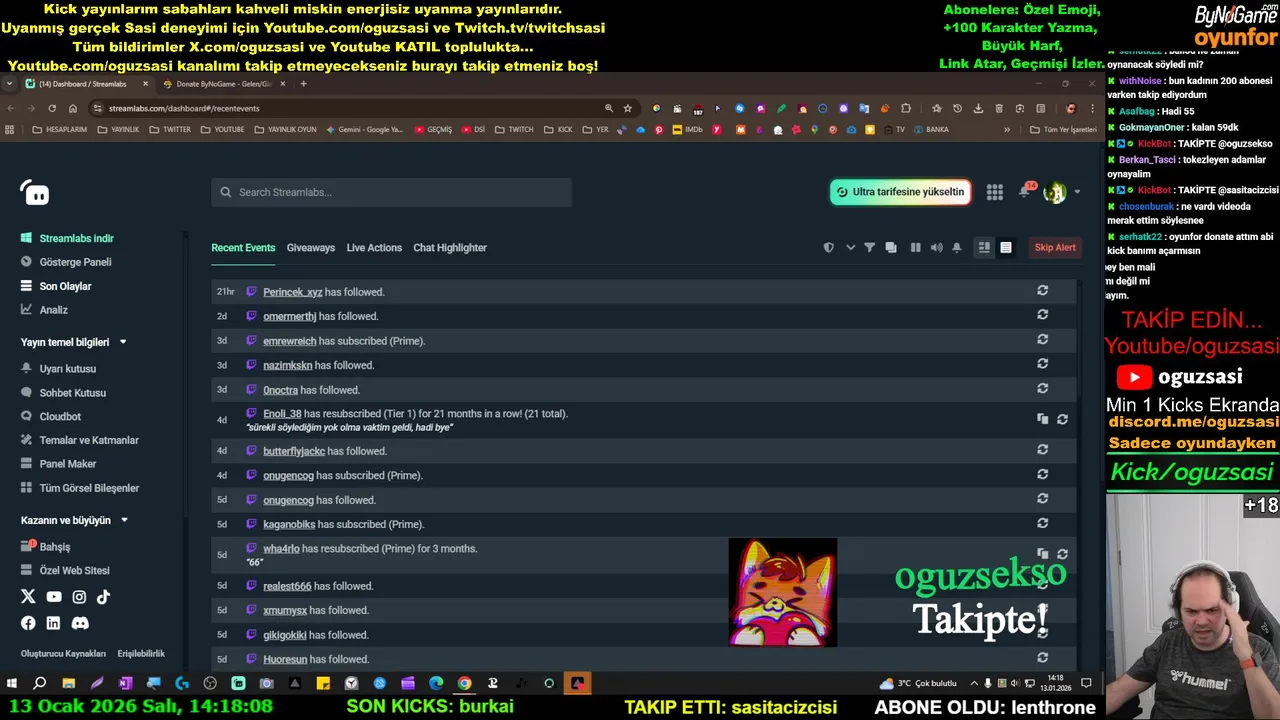Click the Skip Alert button
Image resolution: width=1280 pixels, height=720 pixels.
(1055, 248)
